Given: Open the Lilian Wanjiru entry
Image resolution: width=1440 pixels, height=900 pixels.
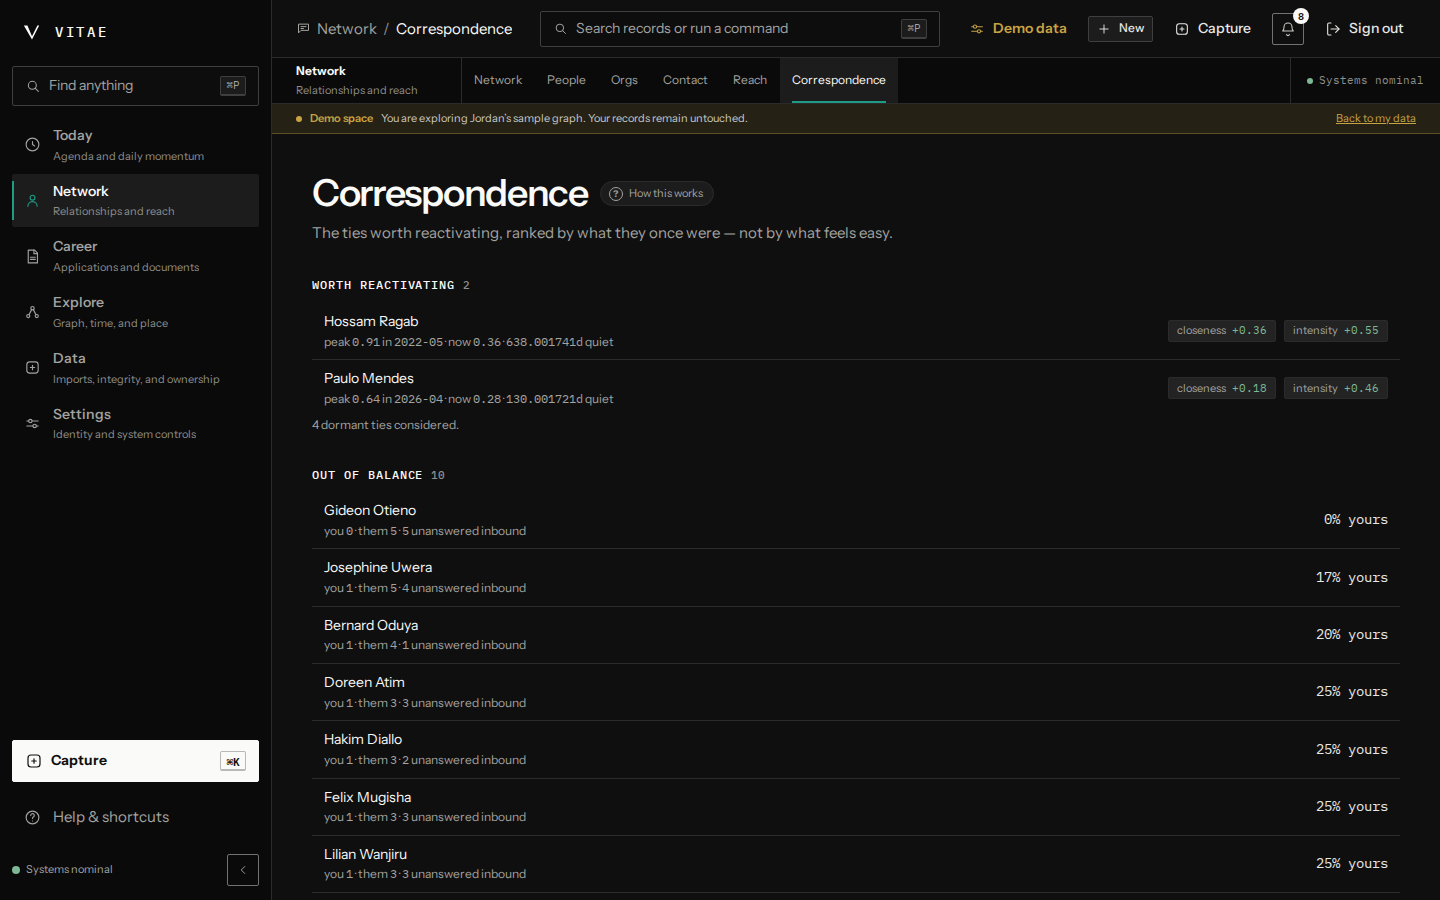Looking at the screenshot, I should pos(856,864).
